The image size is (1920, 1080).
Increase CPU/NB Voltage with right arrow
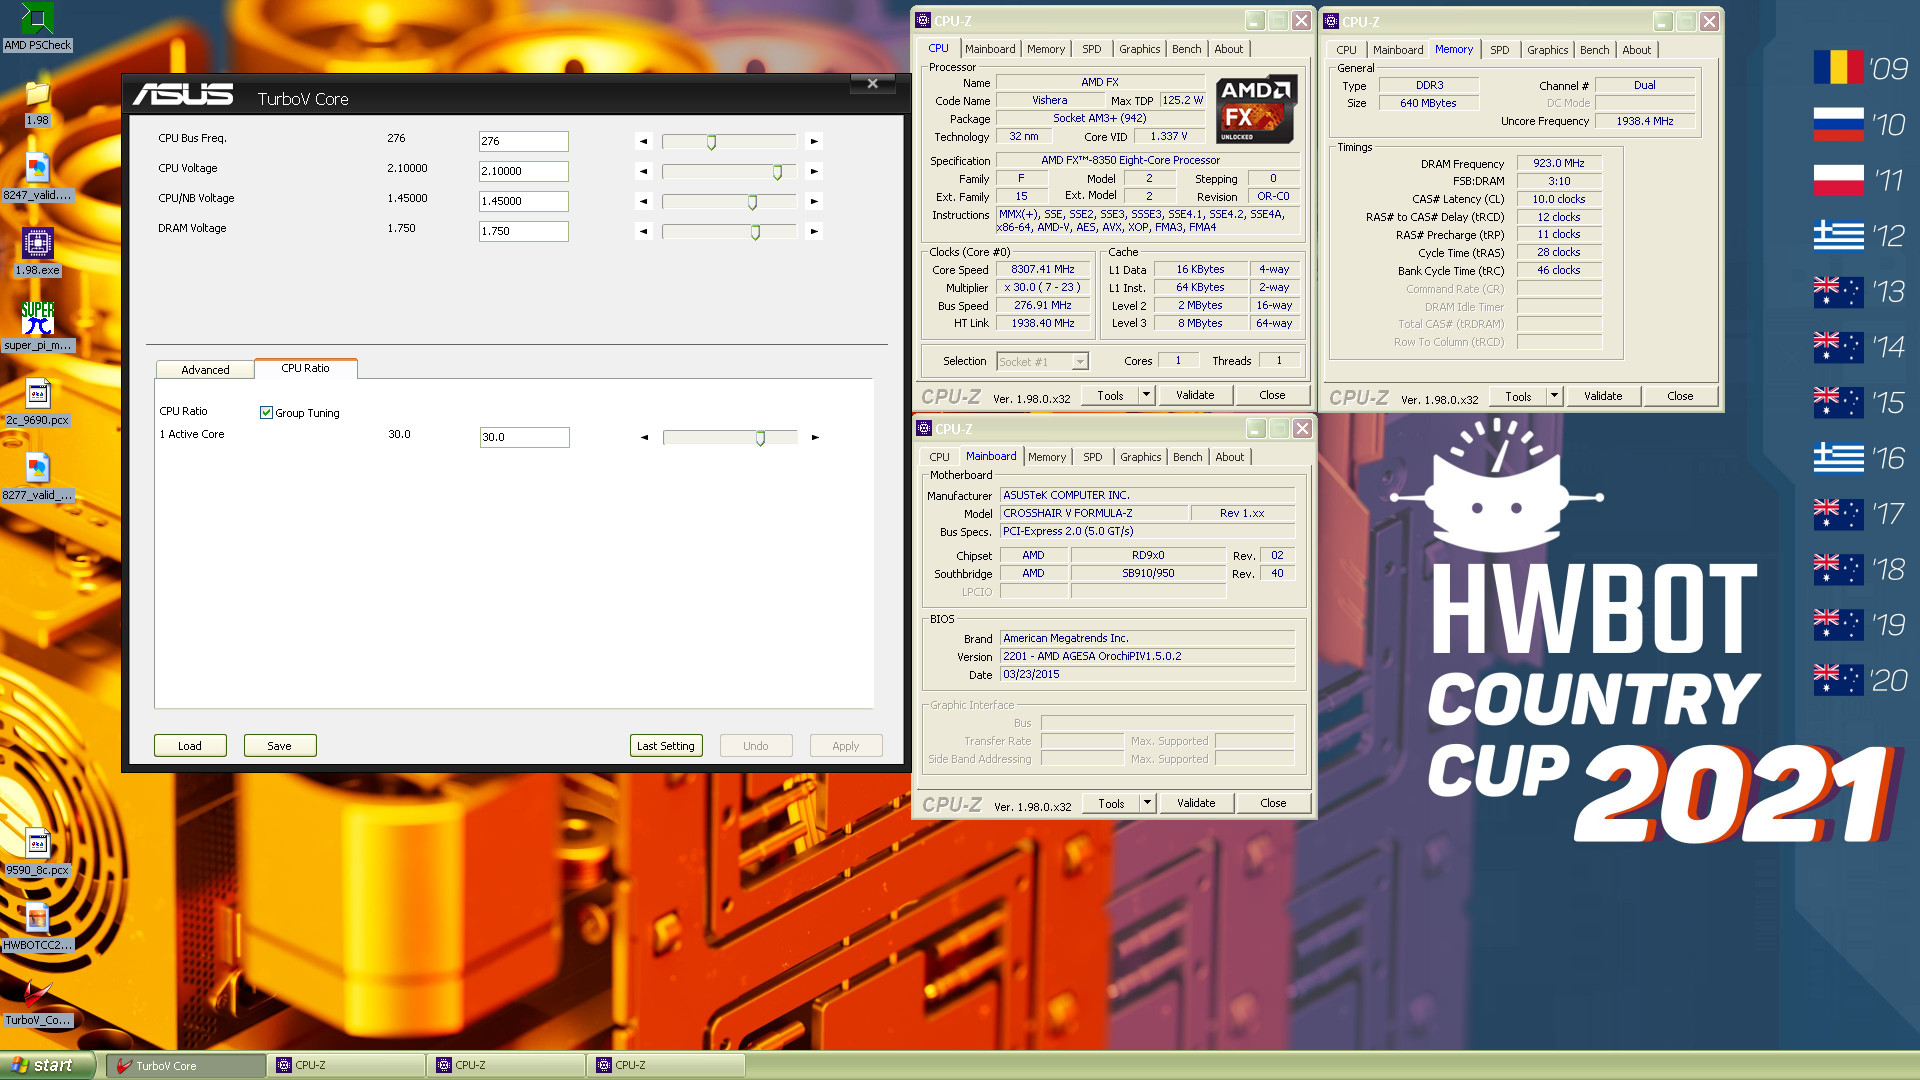click(x=814, y=201)
